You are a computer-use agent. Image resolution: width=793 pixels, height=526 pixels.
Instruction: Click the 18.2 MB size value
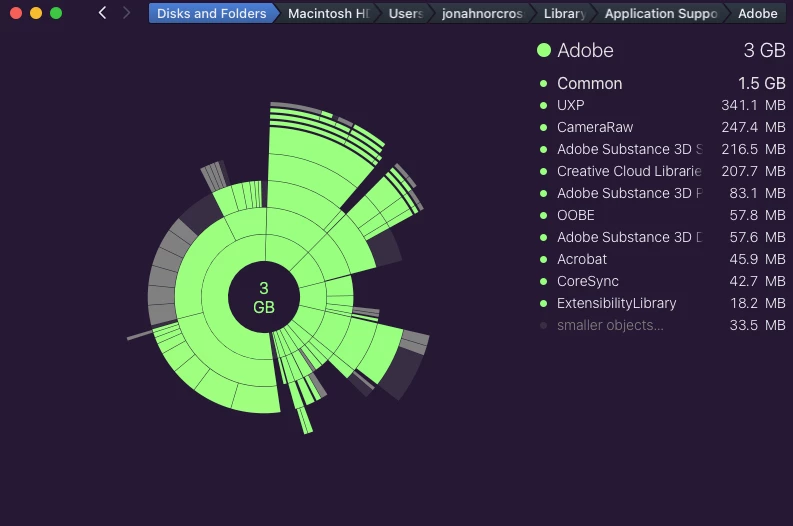point(758,303)
